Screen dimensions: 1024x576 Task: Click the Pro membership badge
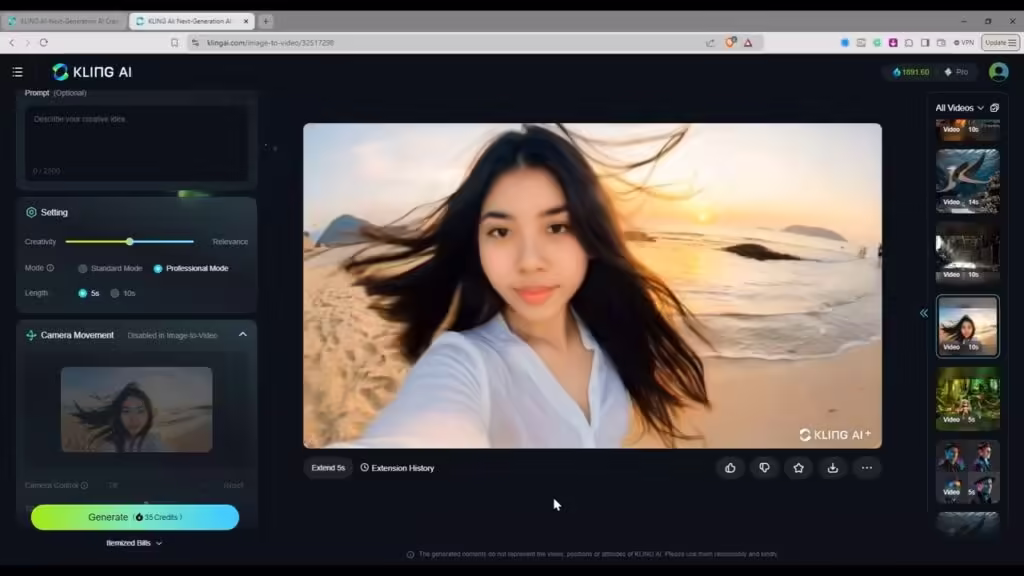click(x=957, y=72)
